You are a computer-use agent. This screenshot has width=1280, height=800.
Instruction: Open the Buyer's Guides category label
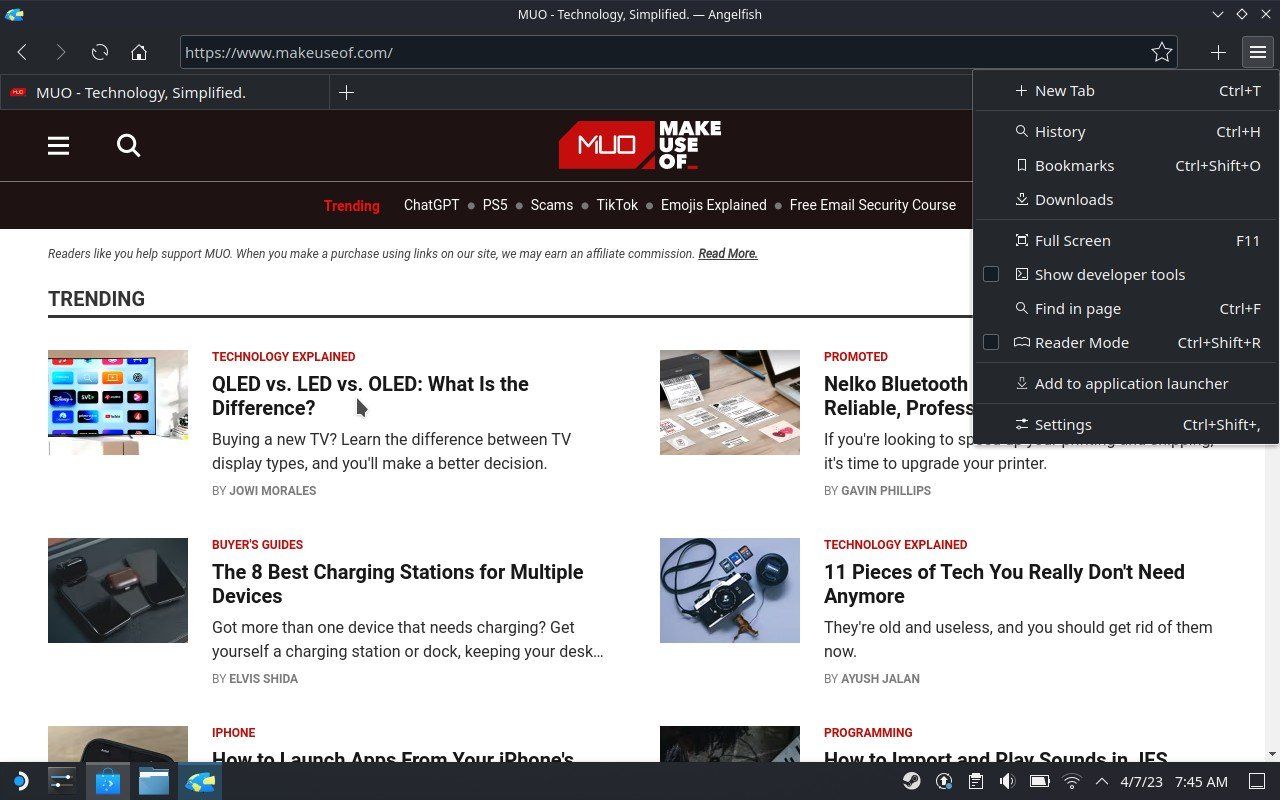tap(257, 545)
